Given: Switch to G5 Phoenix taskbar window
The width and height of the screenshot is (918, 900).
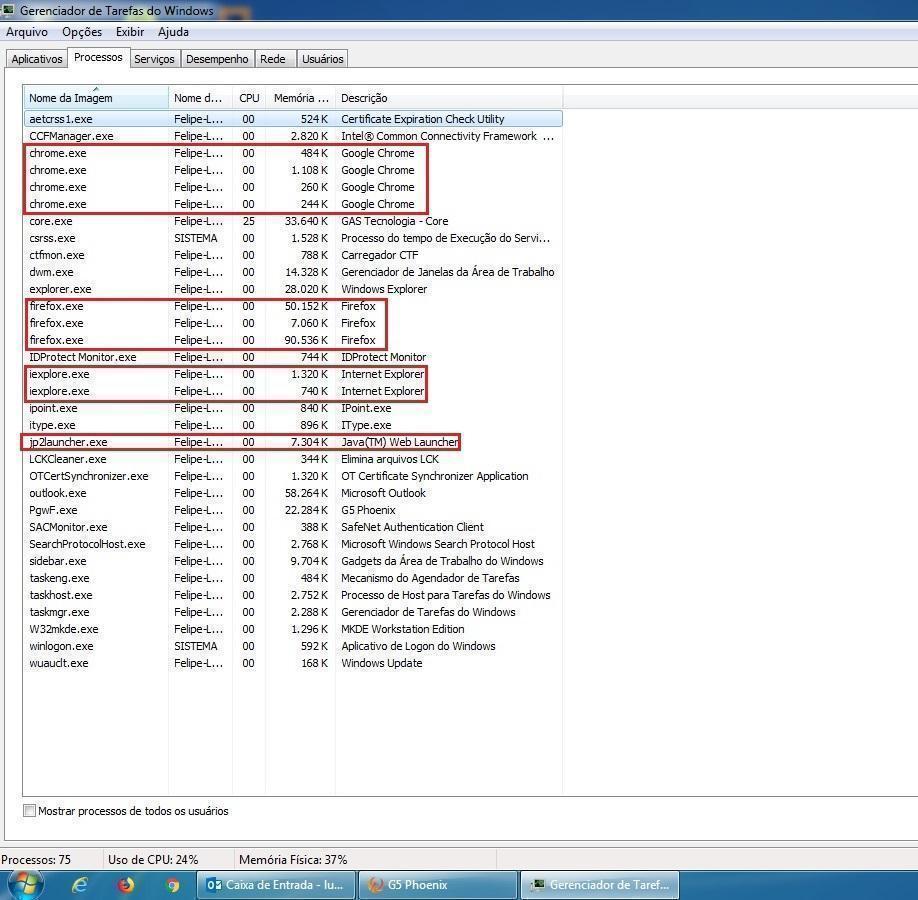Looking at the screenshot, I should (x=438, y=885).
